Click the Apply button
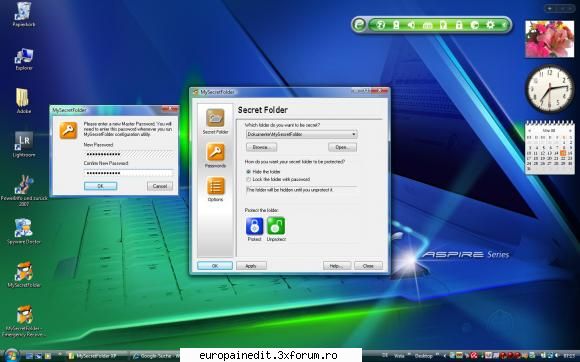This screenshot has width=580, height=362. point(251,265)
